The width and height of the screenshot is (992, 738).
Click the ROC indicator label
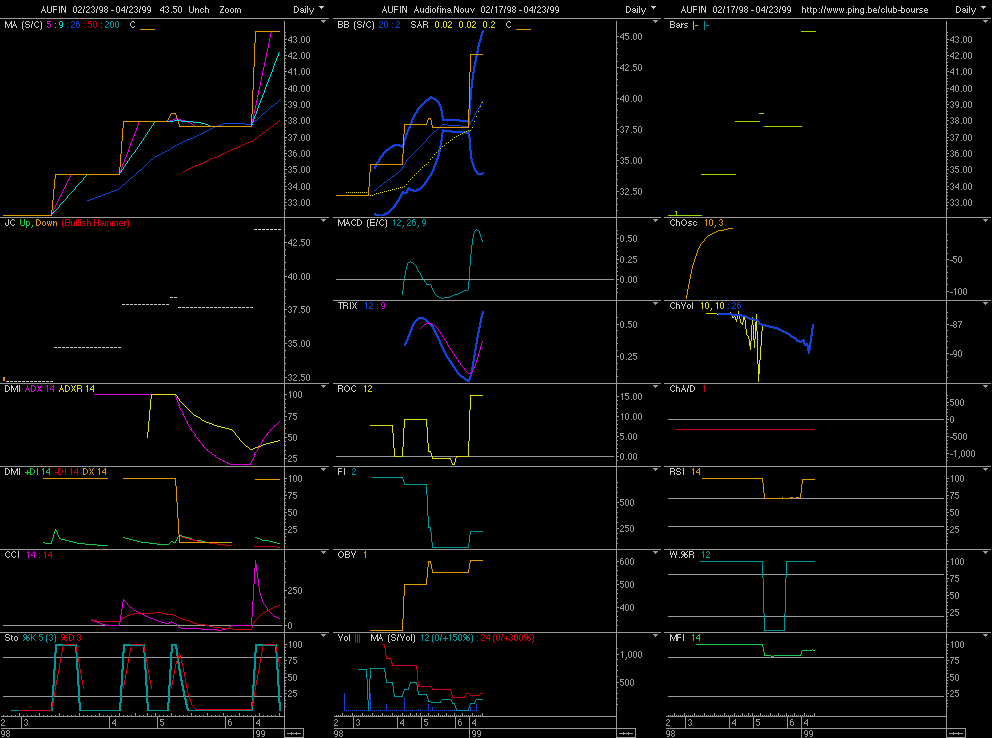click(347, 388)
